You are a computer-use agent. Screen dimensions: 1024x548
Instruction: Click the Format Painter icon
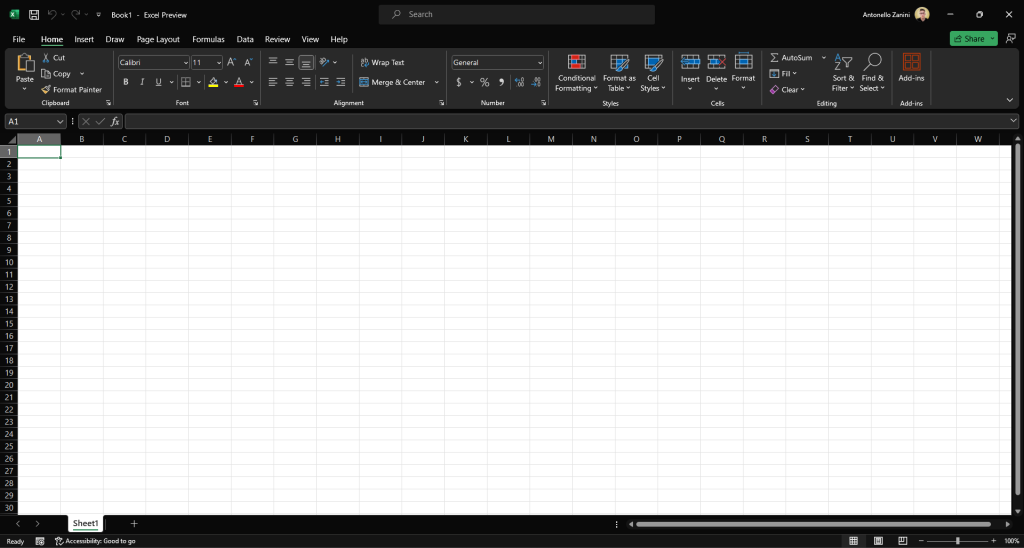46,90
